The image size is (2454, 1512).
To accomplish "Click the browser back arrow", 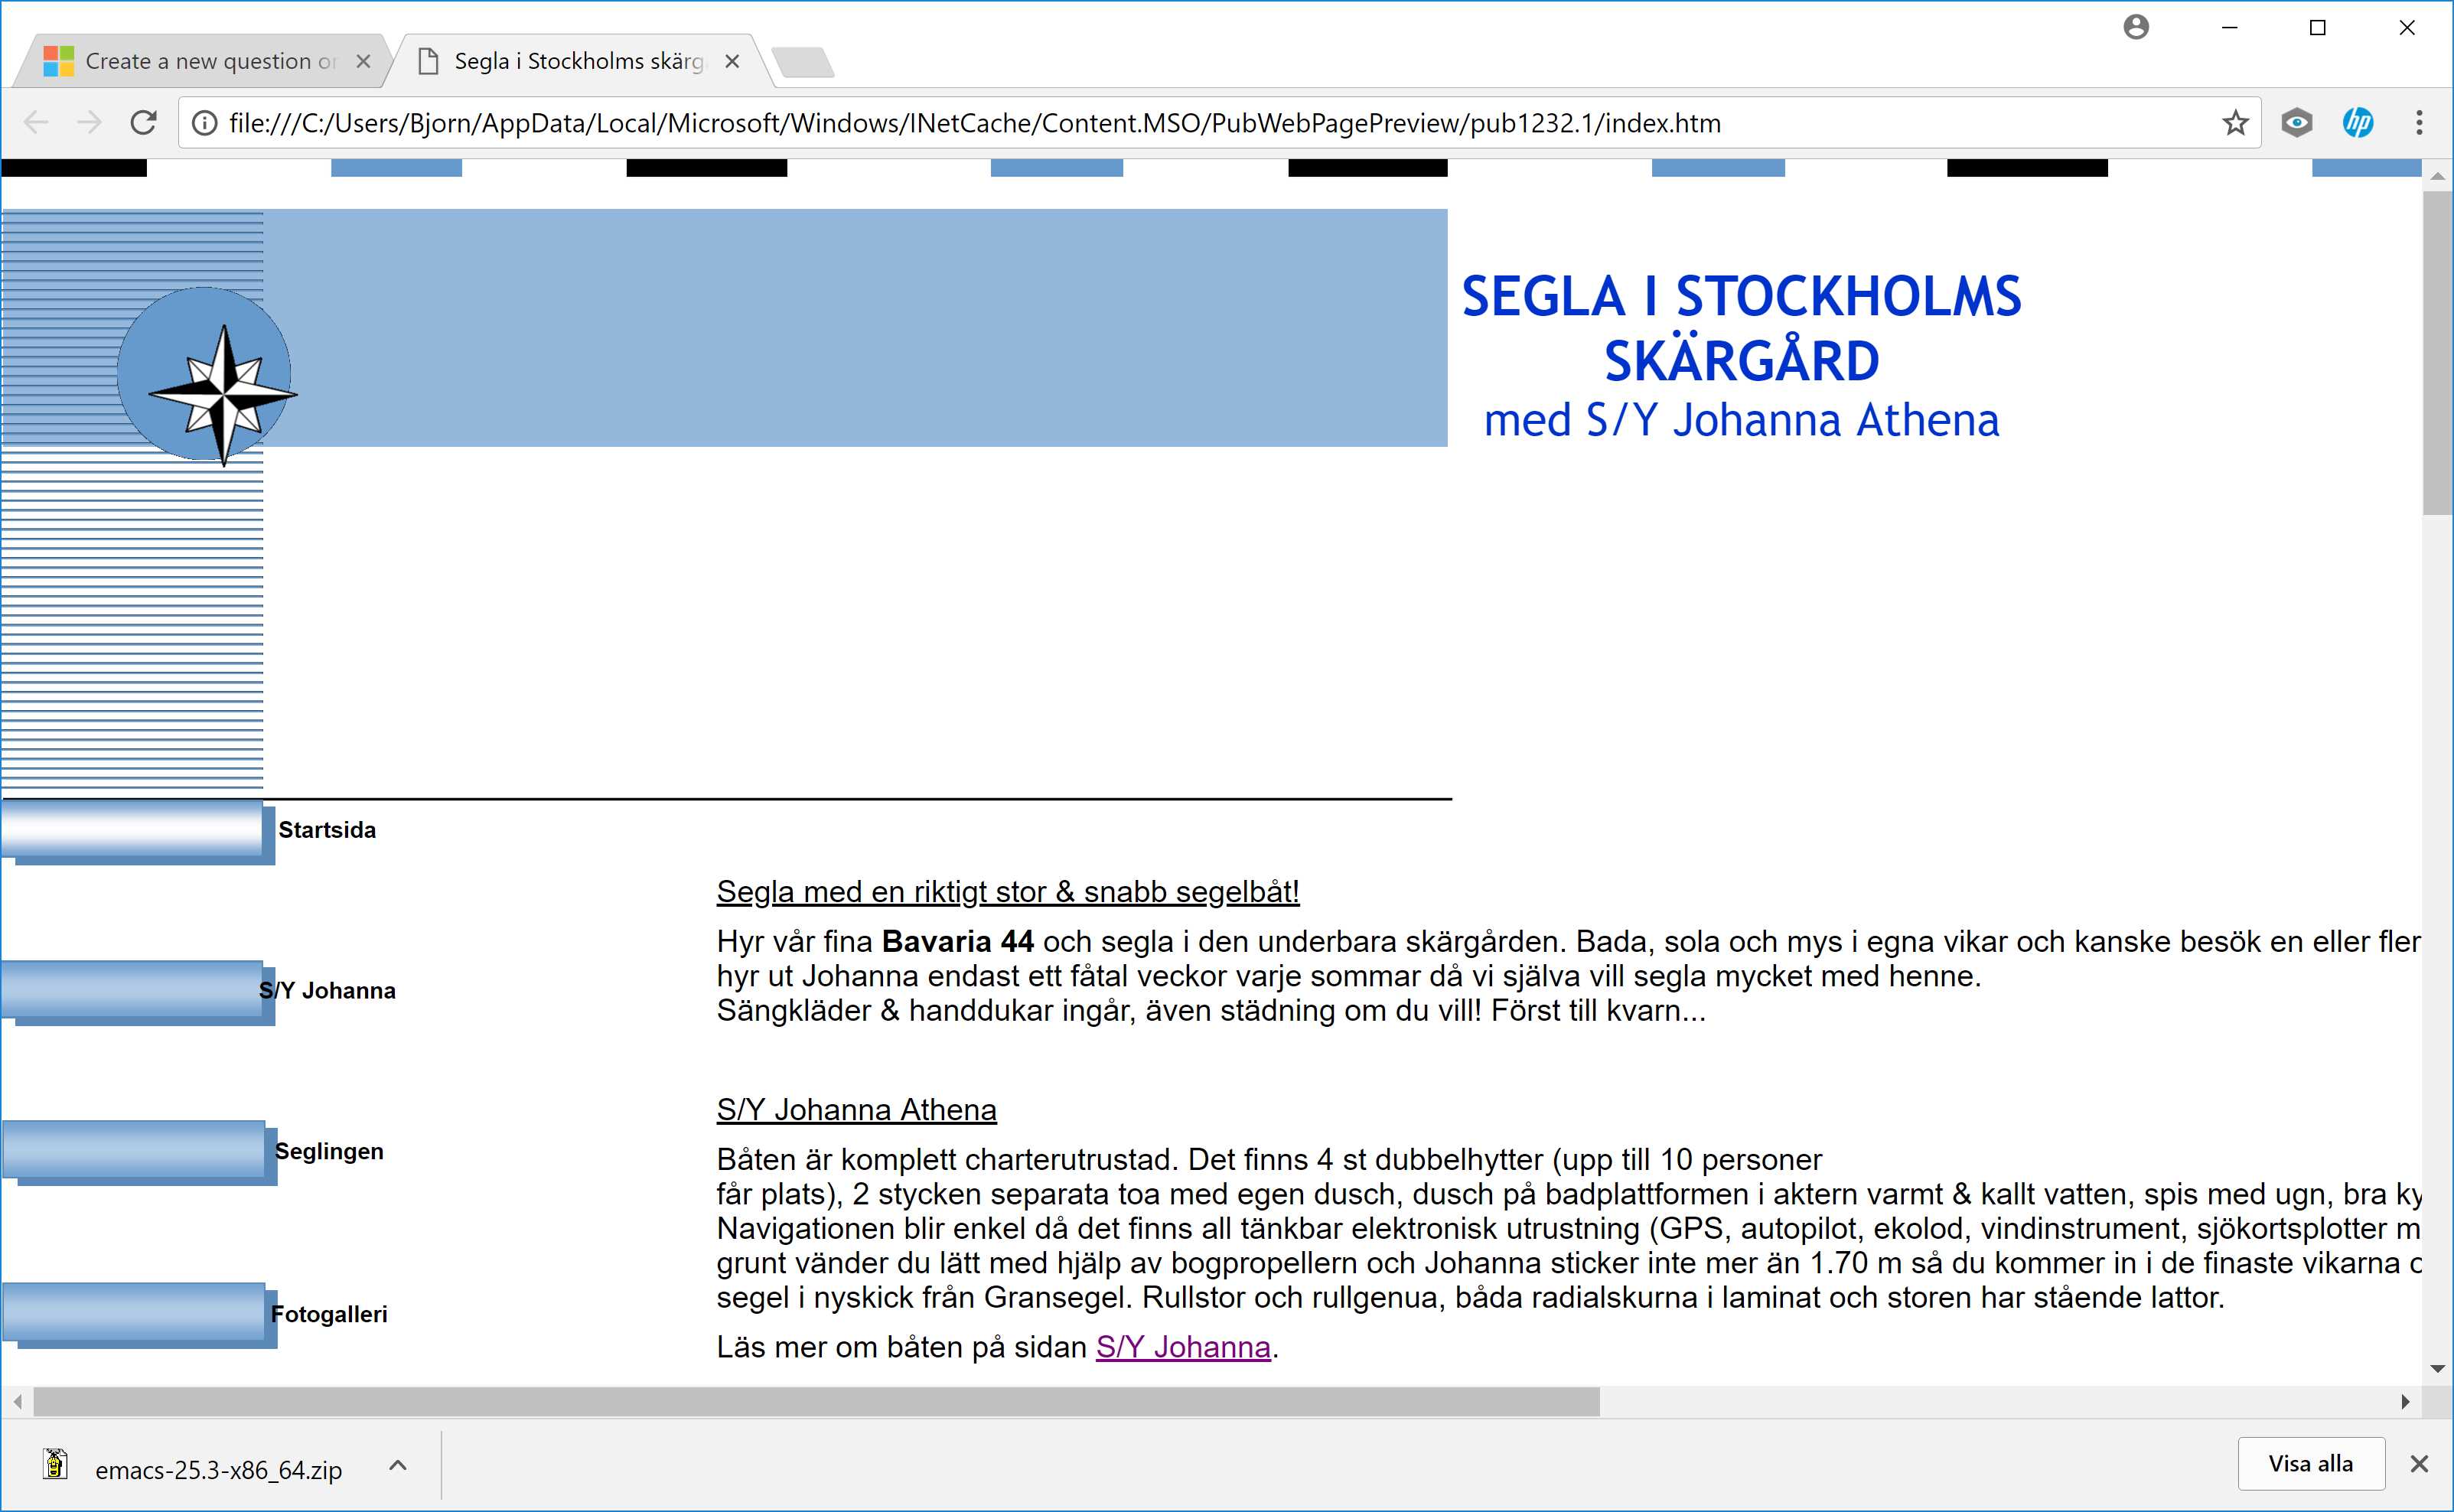I will pos(36,123).
